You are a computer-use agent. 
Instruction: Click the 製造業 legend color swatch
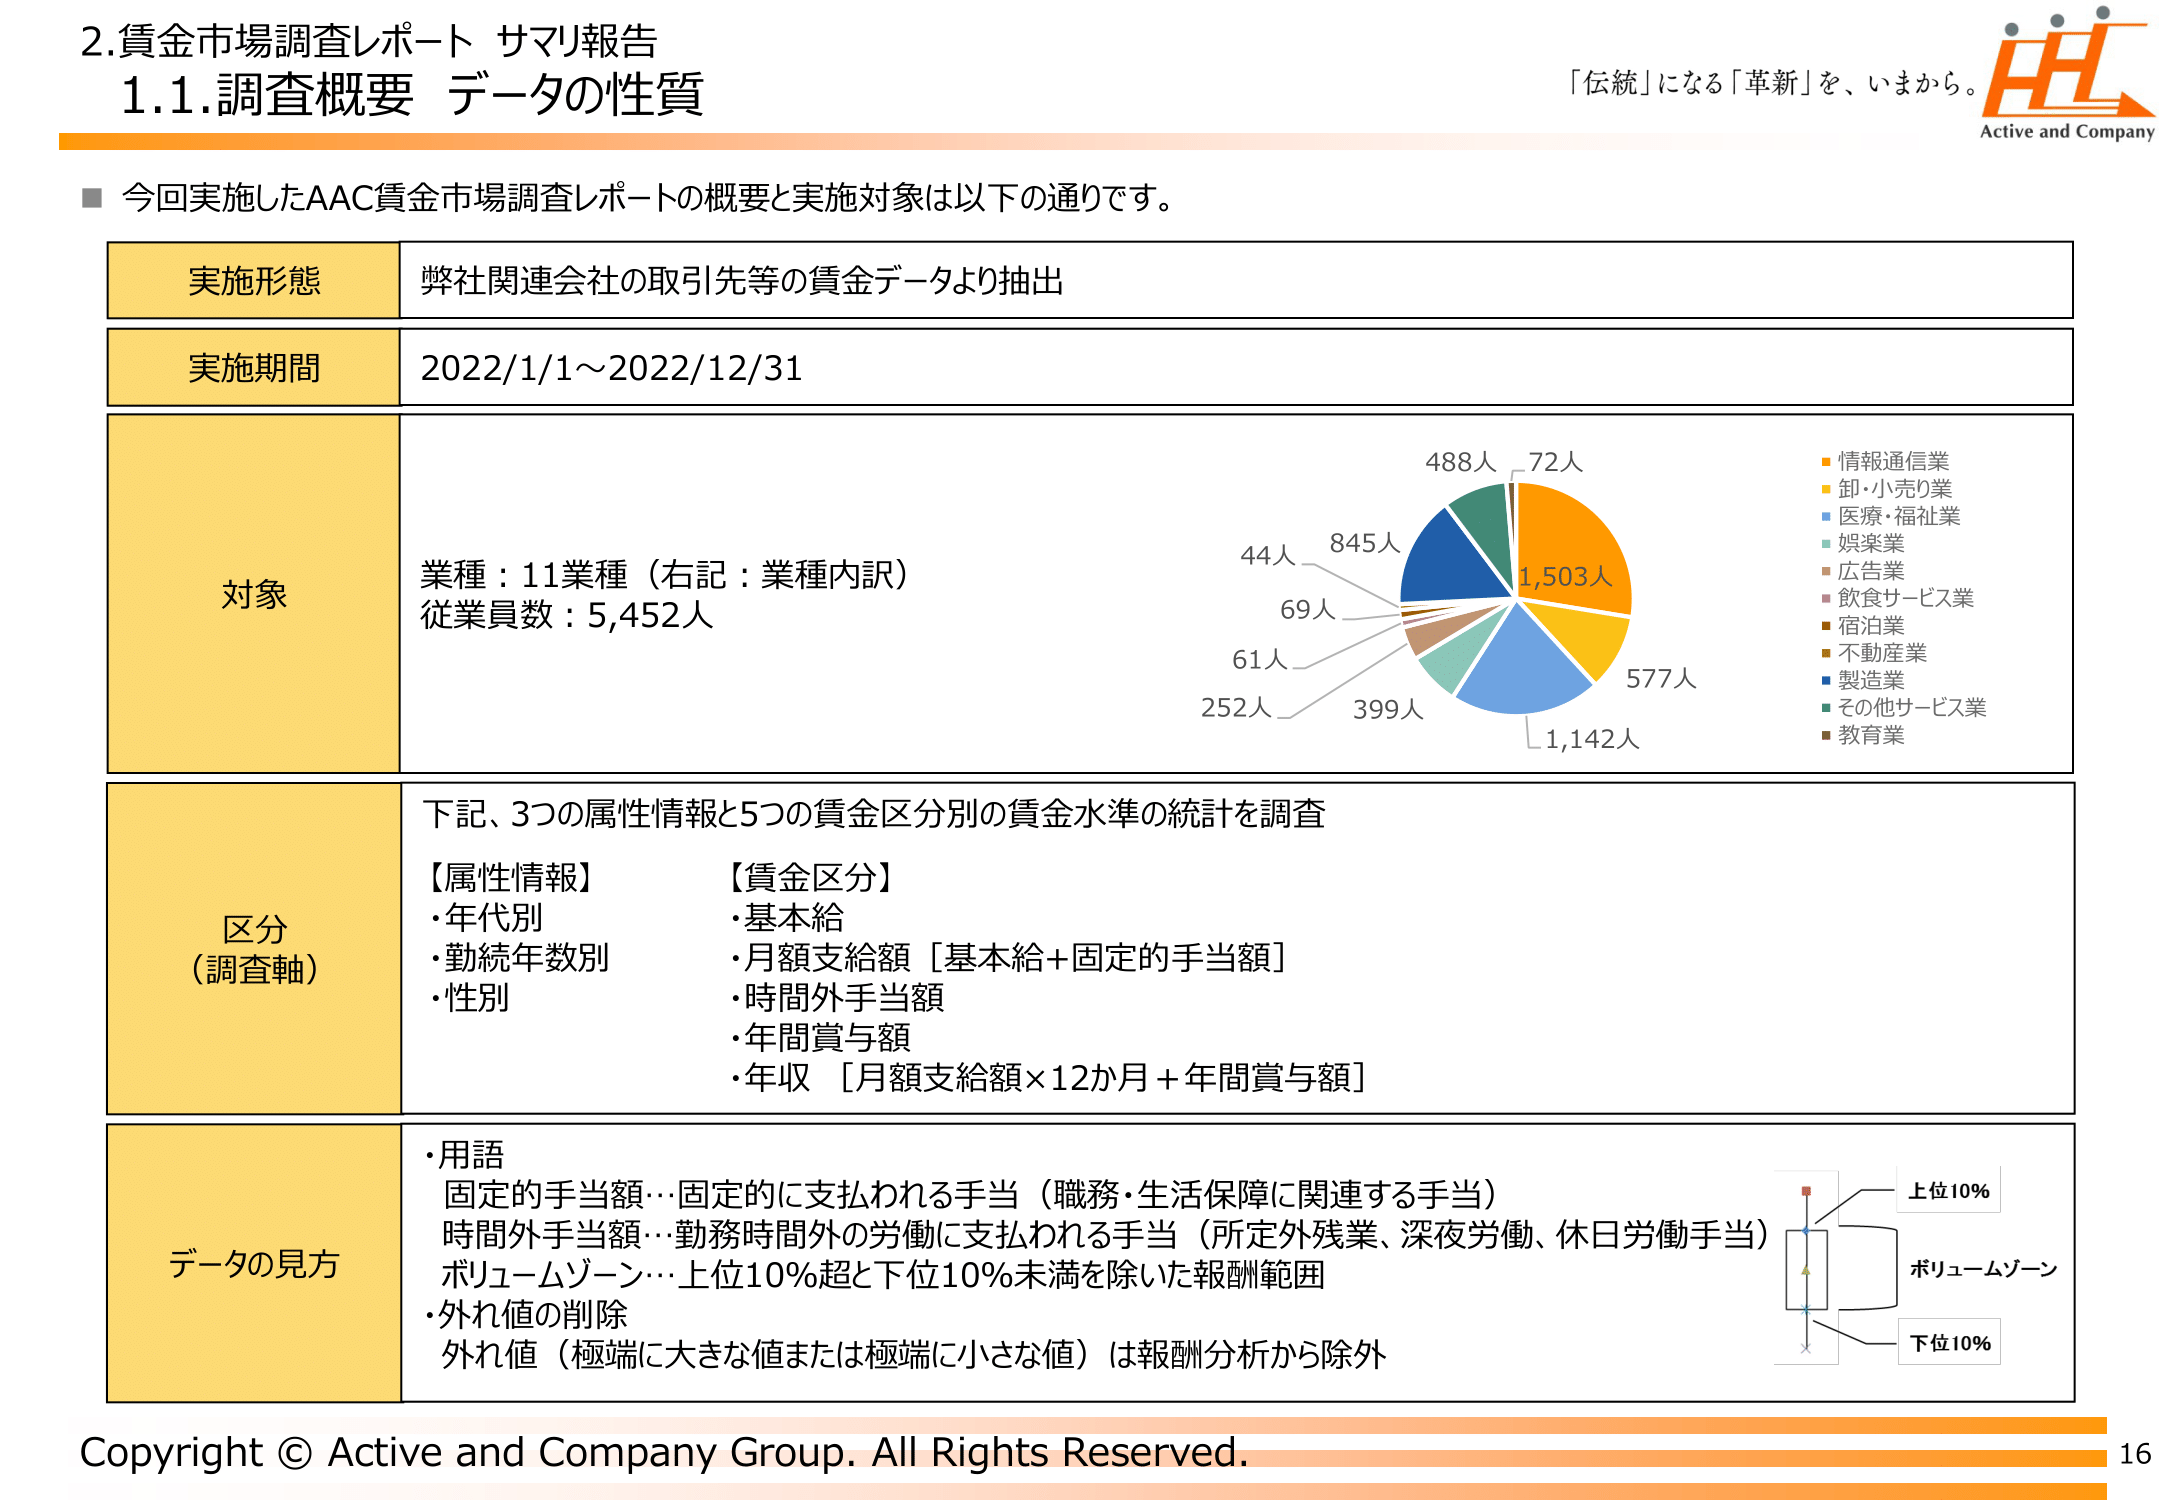pyautogui.click(x=1826, y=681)
